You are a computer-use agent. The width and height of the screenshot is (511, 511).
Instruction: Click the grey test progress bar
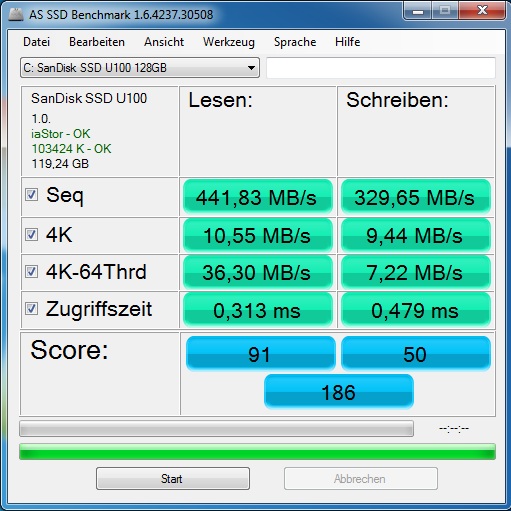pyautogui.click(x=216, y=428)
